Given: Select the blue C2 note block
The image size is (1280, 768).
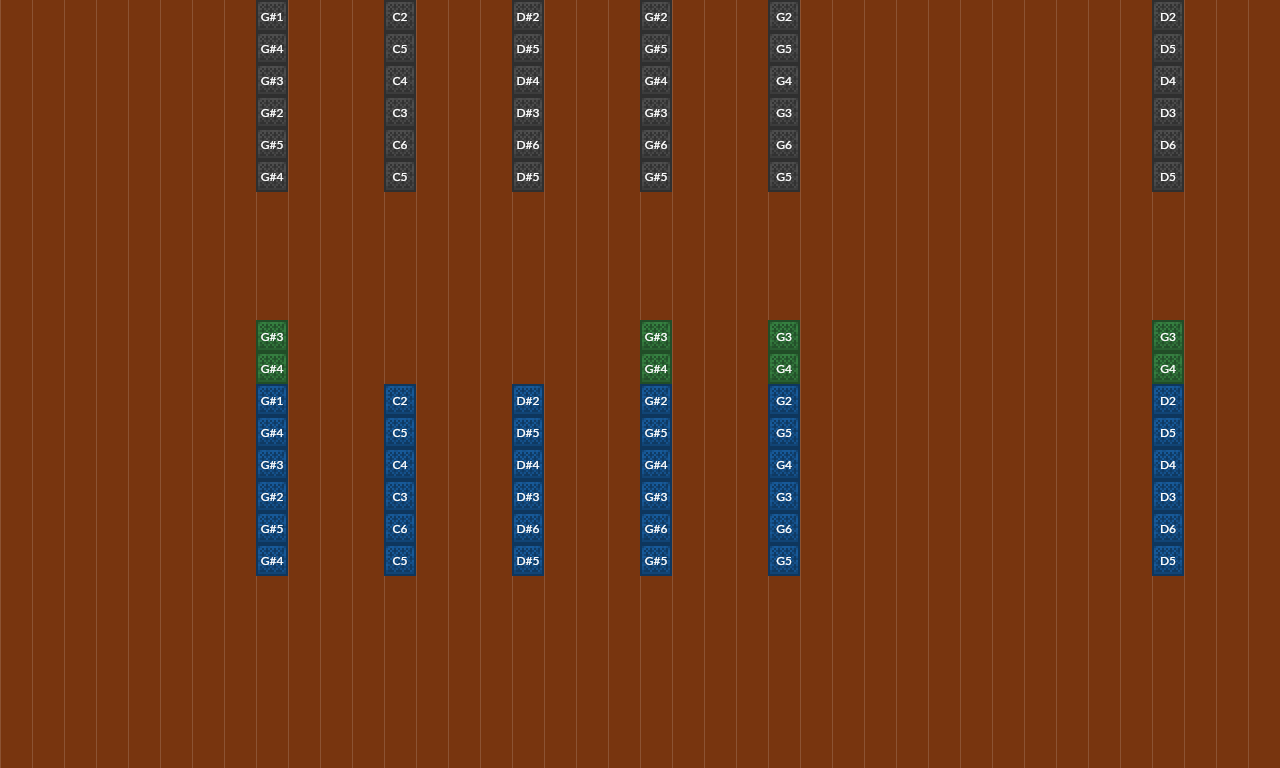Looking at the screenshot, I should tap(400, 400).
